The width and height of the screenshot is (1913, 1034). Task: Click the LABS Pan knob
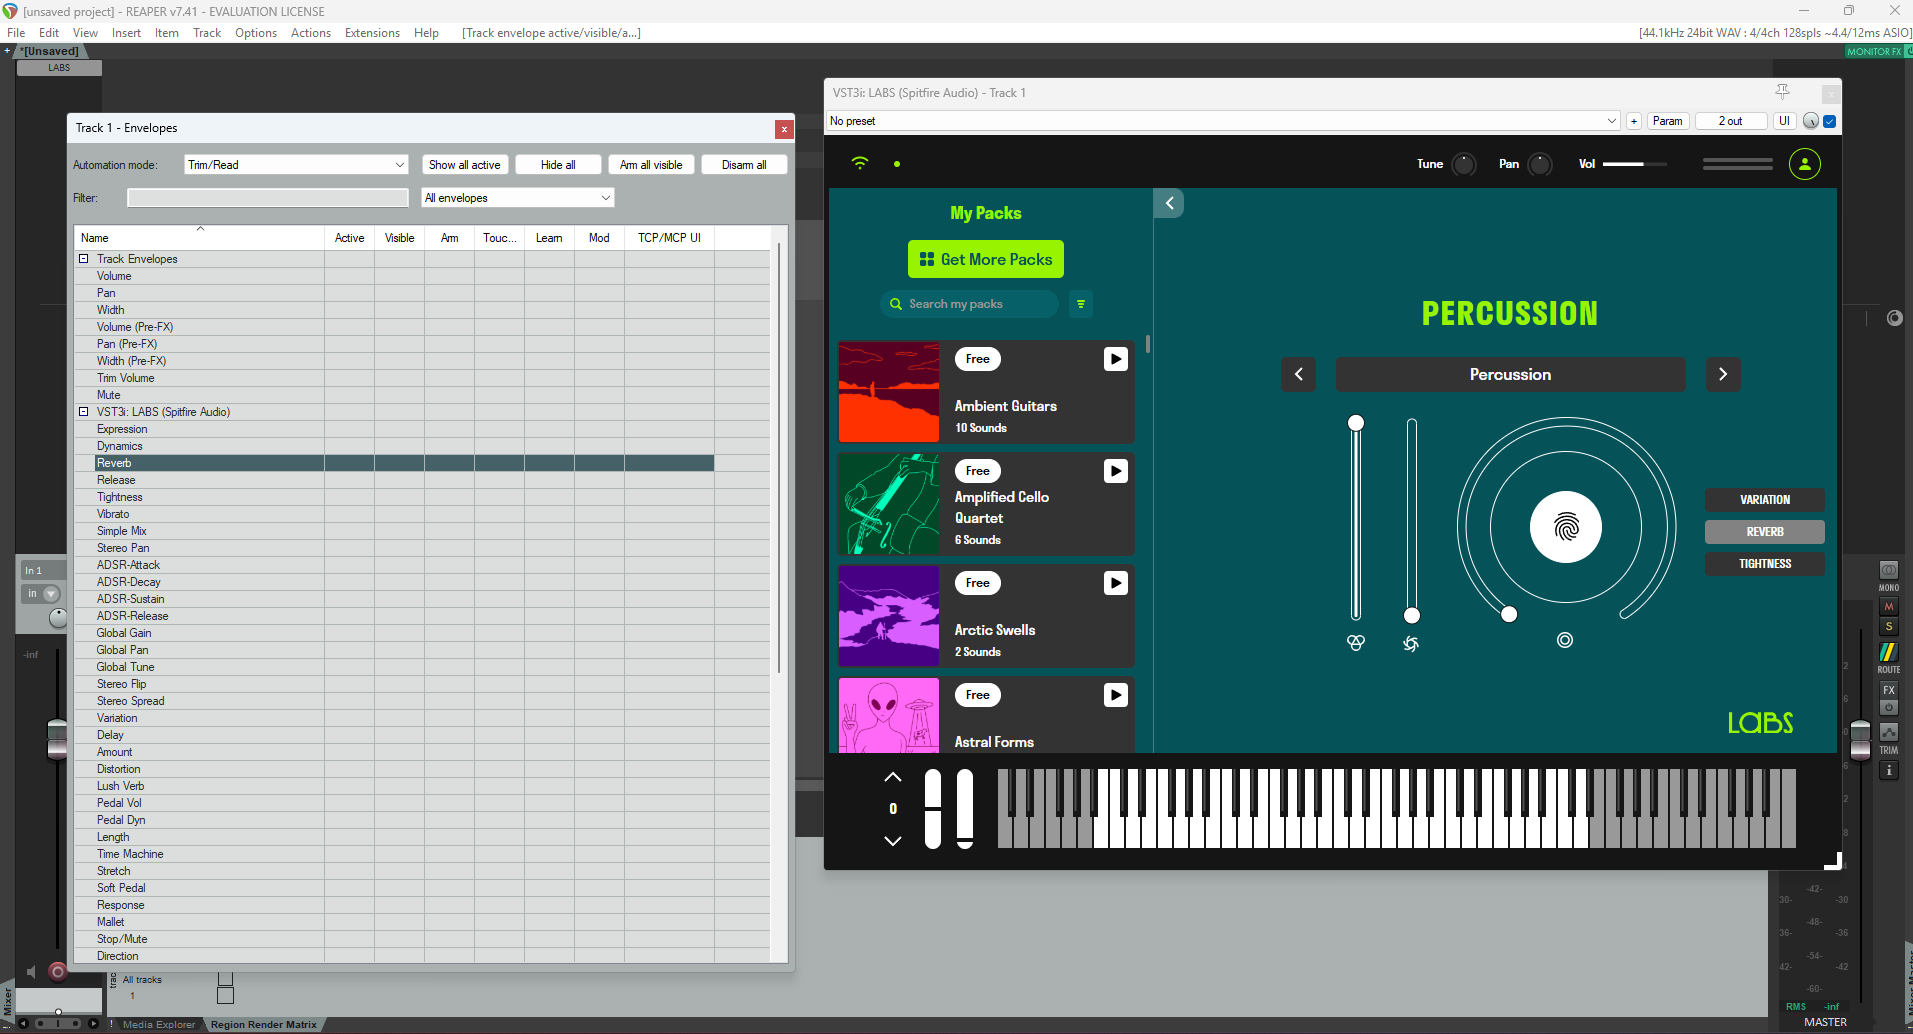click(1540, 164)
